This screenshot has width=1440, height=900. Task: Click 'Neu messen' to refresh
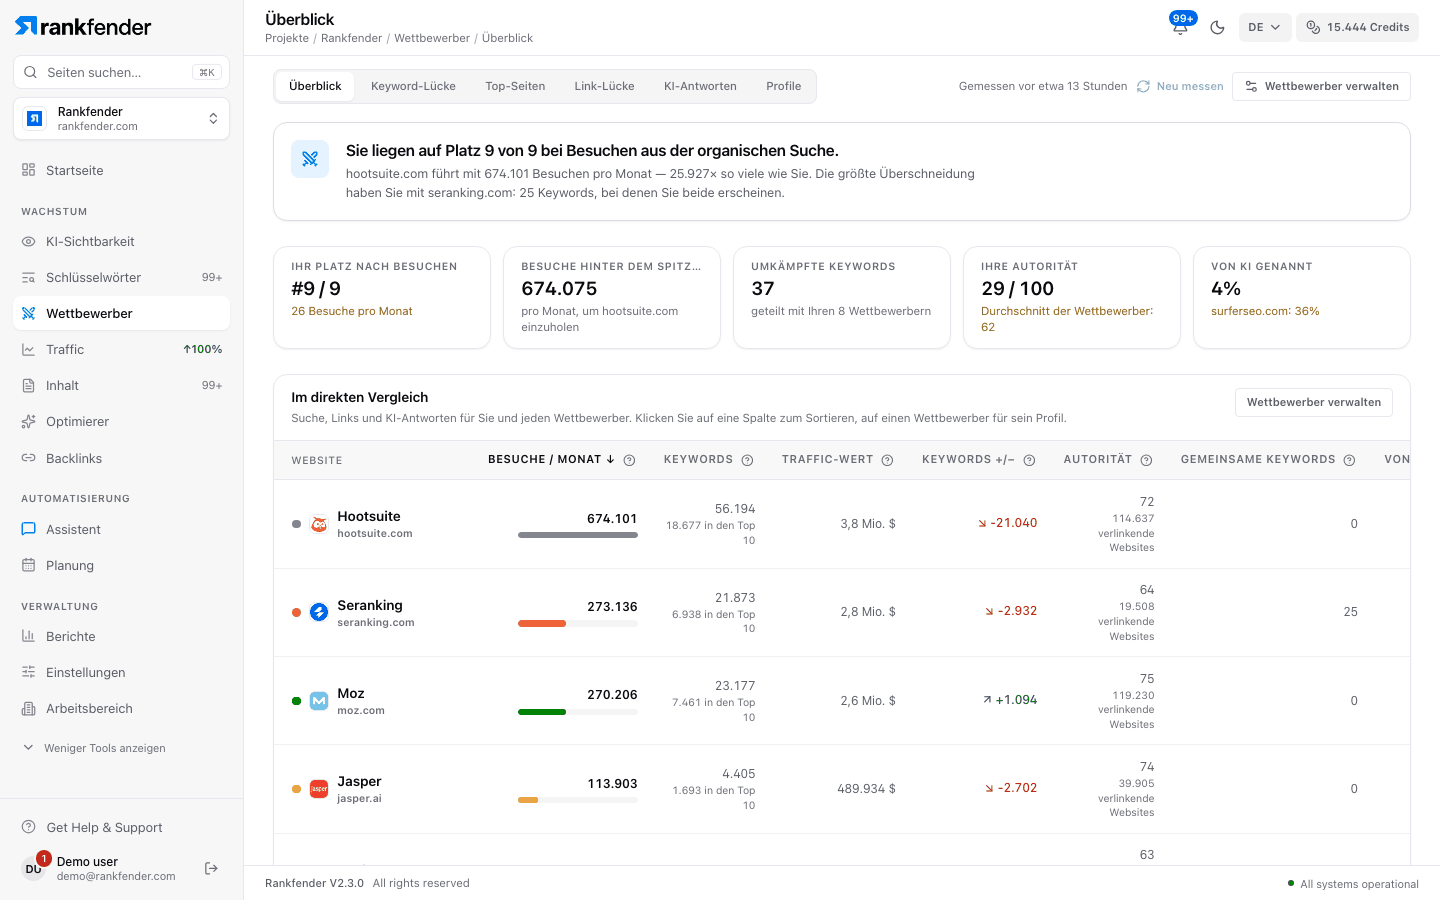click(1180, 86)
